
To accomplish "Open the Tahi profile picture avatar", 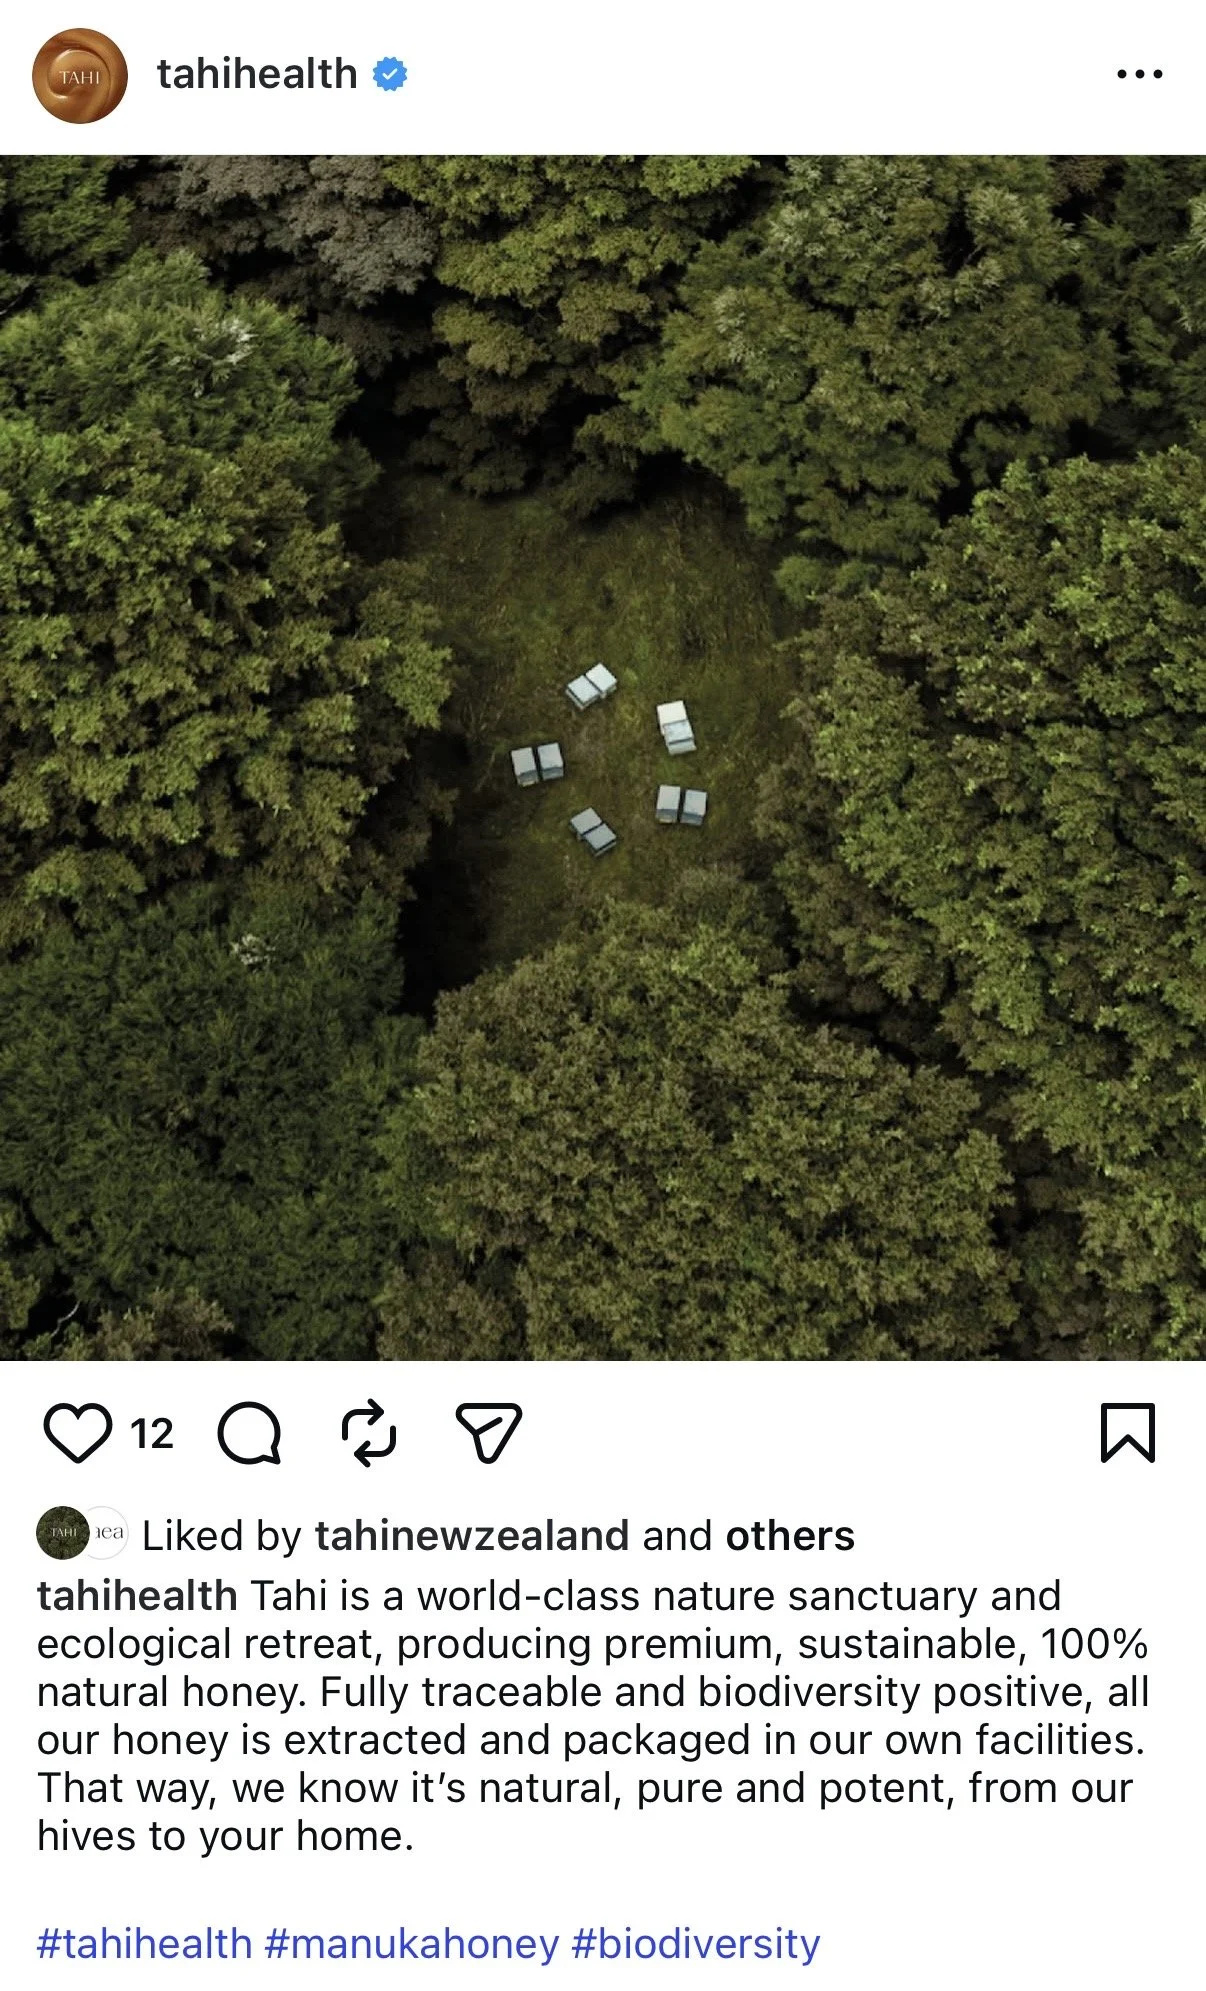I will pyautogui.click(x=79, y=76).
